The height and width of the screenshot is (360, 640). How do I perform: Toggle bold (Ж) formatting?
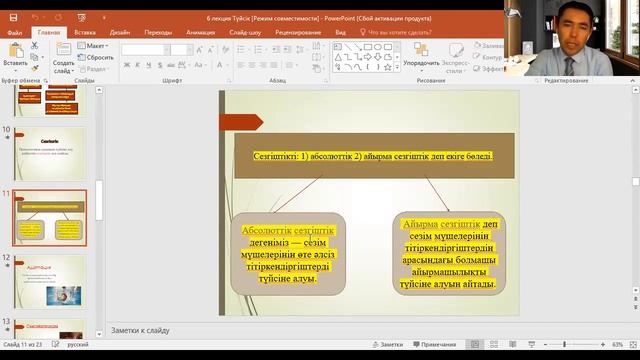(127, 65)
